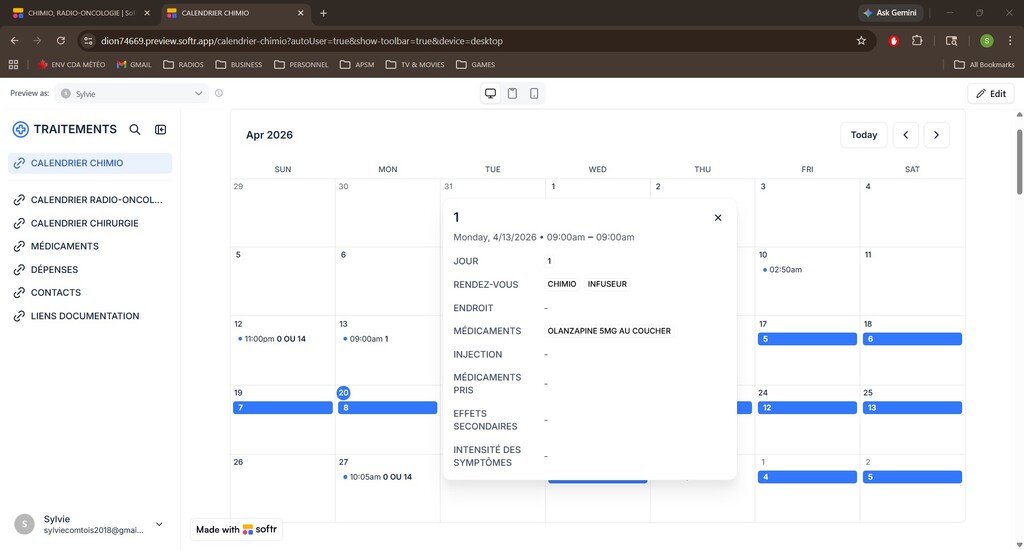Bookmark this page with the star icon

(x=861, y=40)
